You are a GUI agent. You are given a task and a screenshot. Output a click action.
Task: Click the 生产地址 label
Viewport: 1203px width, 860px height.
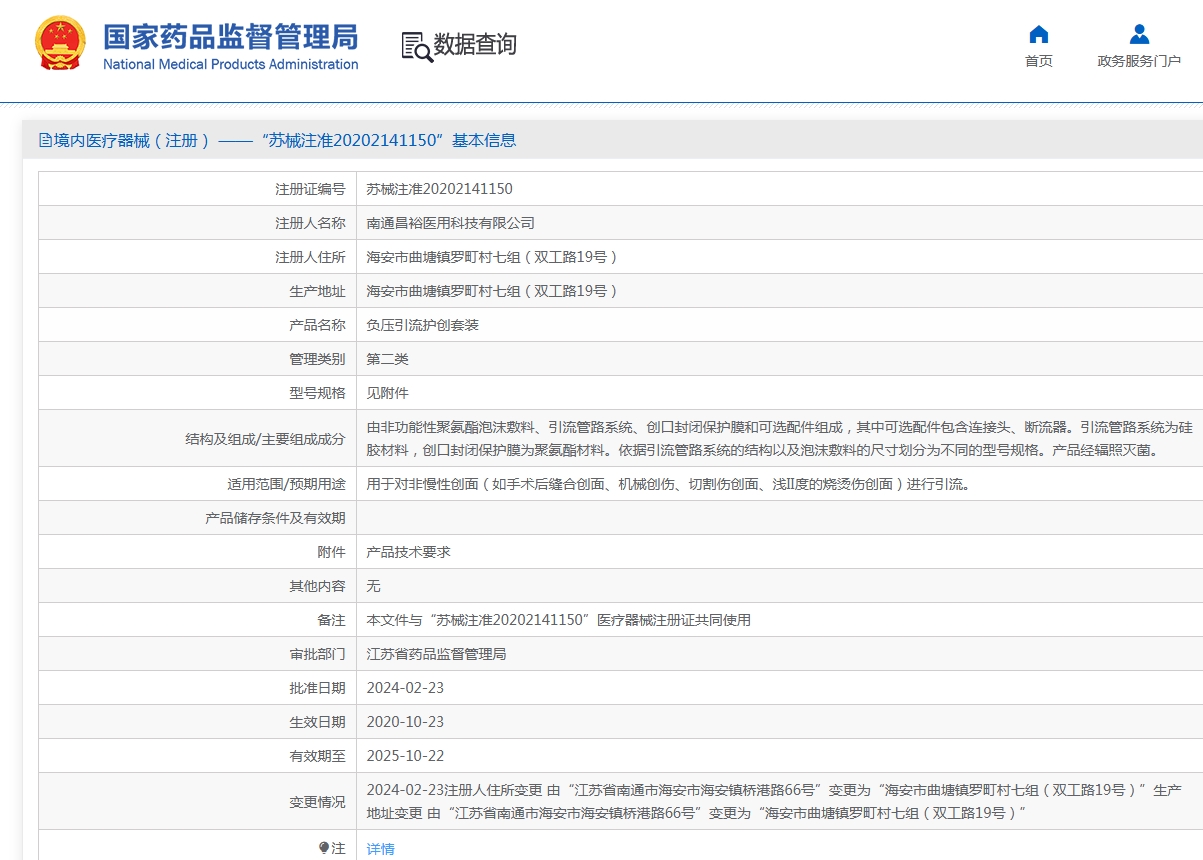click(317, 291)
